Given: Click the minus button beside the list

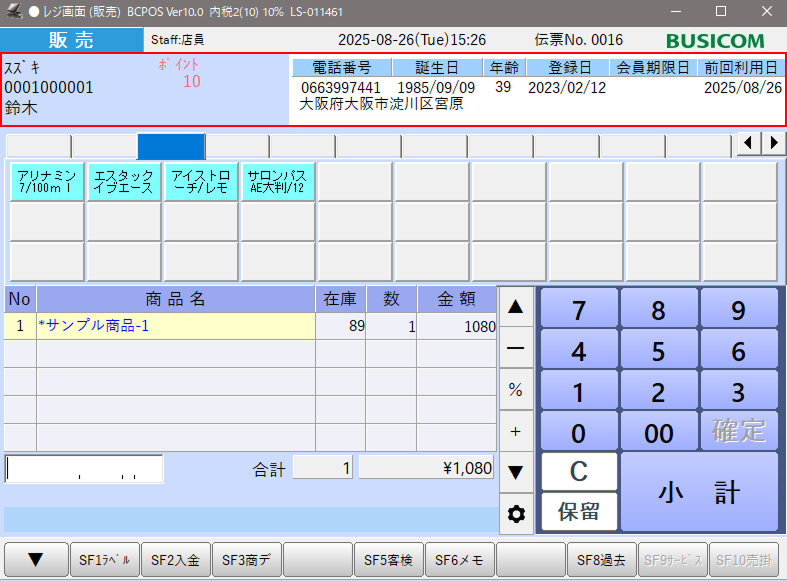Looking at the screenshot, I should 516,348.
